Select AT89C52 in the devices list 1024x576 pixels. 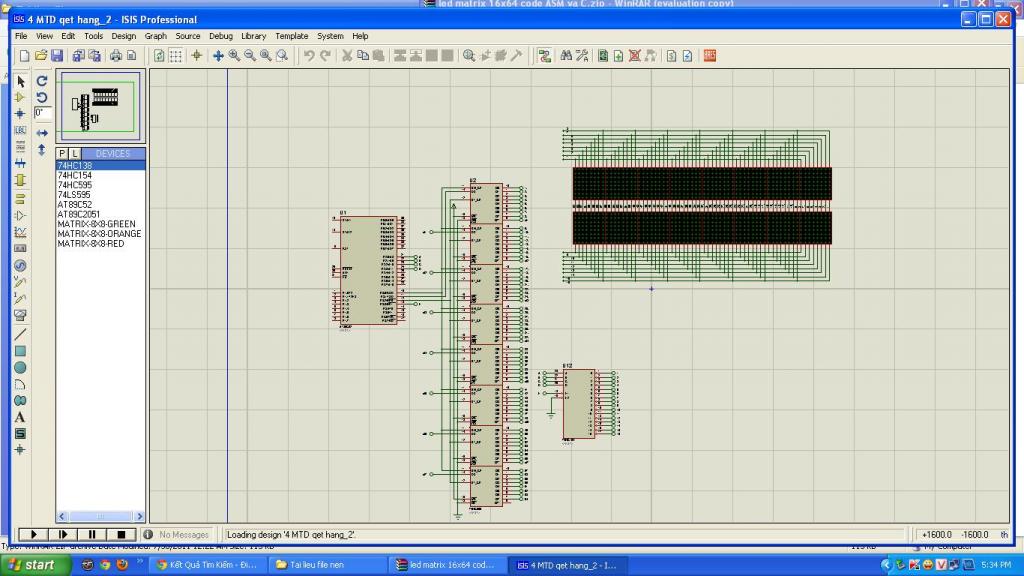point(74,205)
